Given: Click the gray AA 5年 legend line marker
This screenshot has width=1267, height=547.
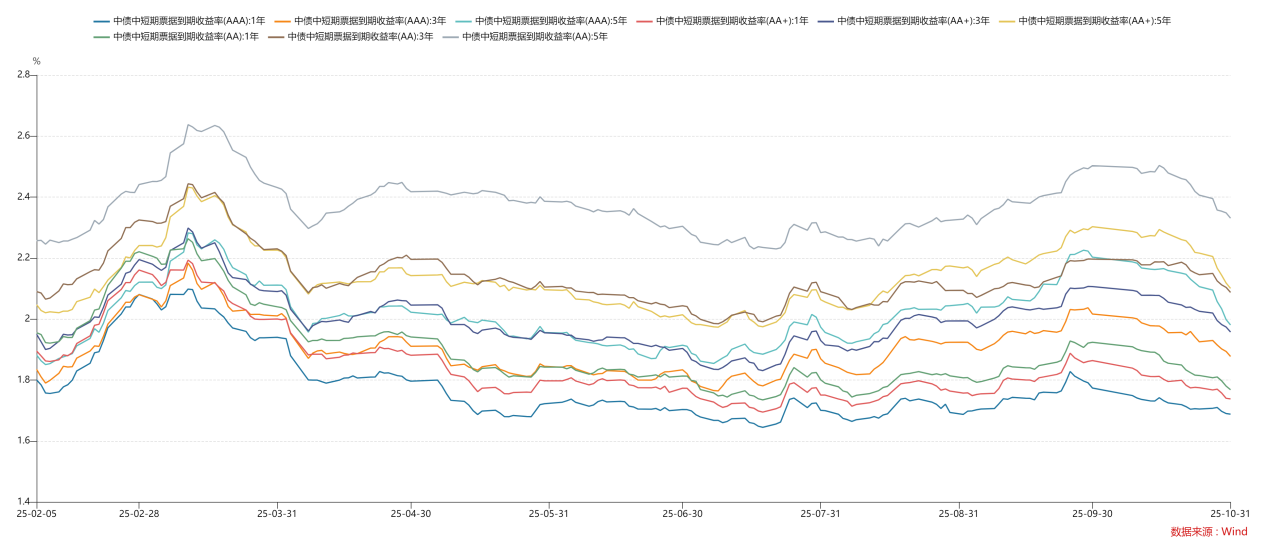Looking at the screenshot, I should click(x=450, y=37).
